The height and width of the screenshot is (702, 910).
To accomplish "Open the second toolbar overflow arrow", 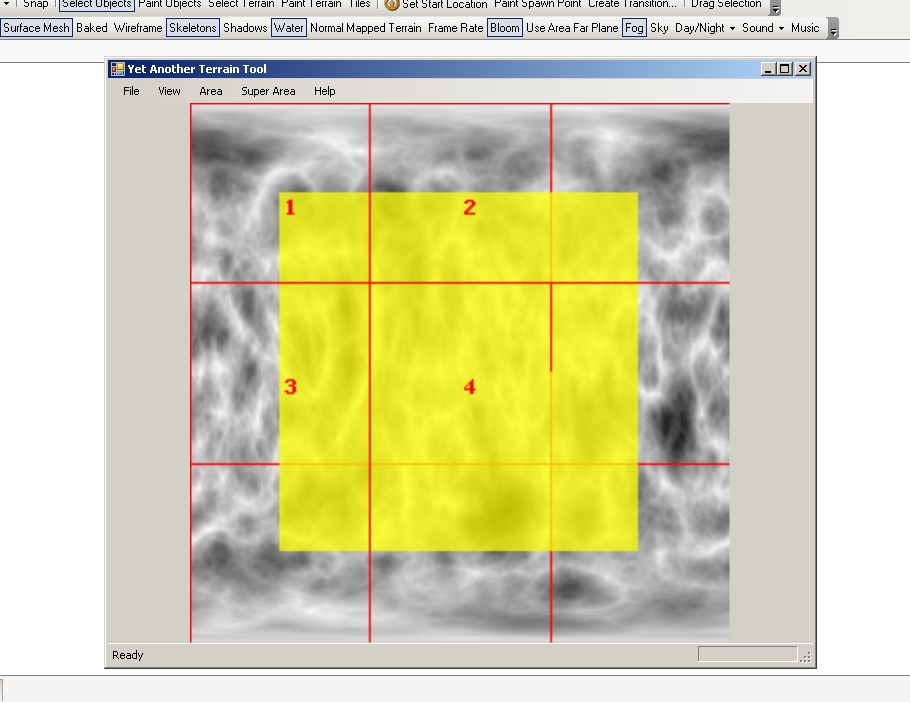I will click(x=833, y=30).
